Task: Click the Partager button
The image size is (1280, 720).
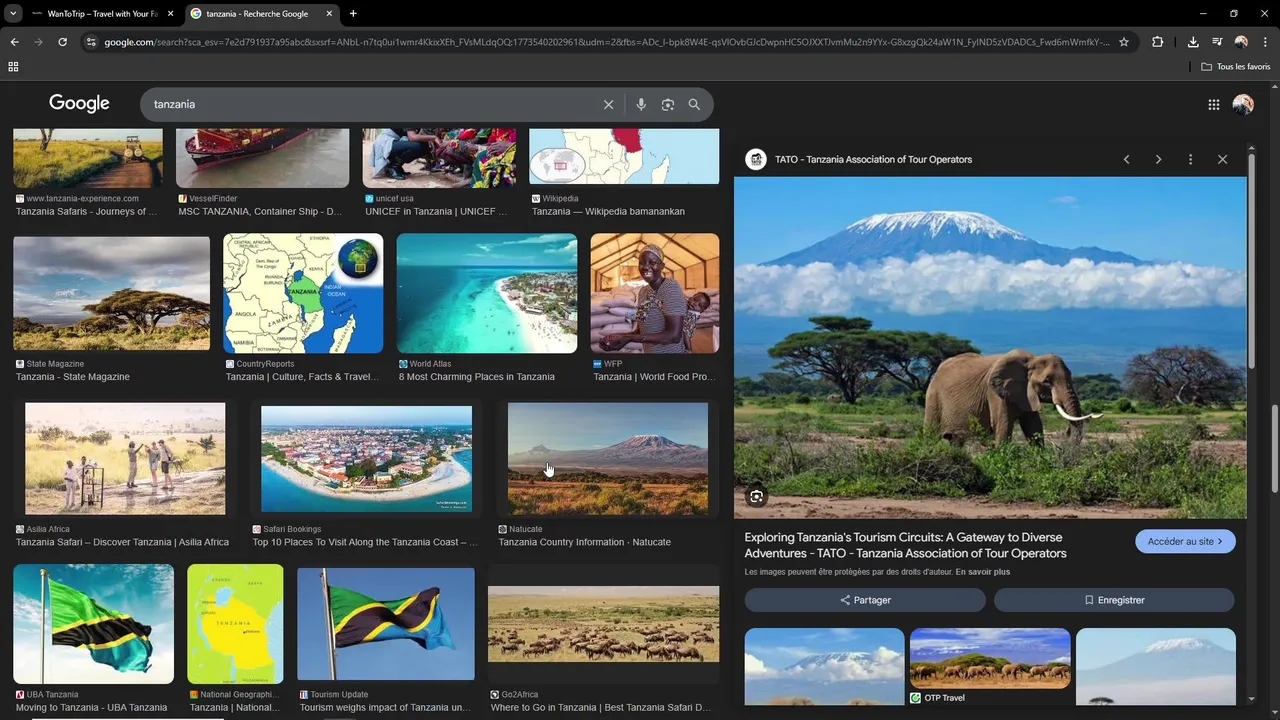Action: 865,600
